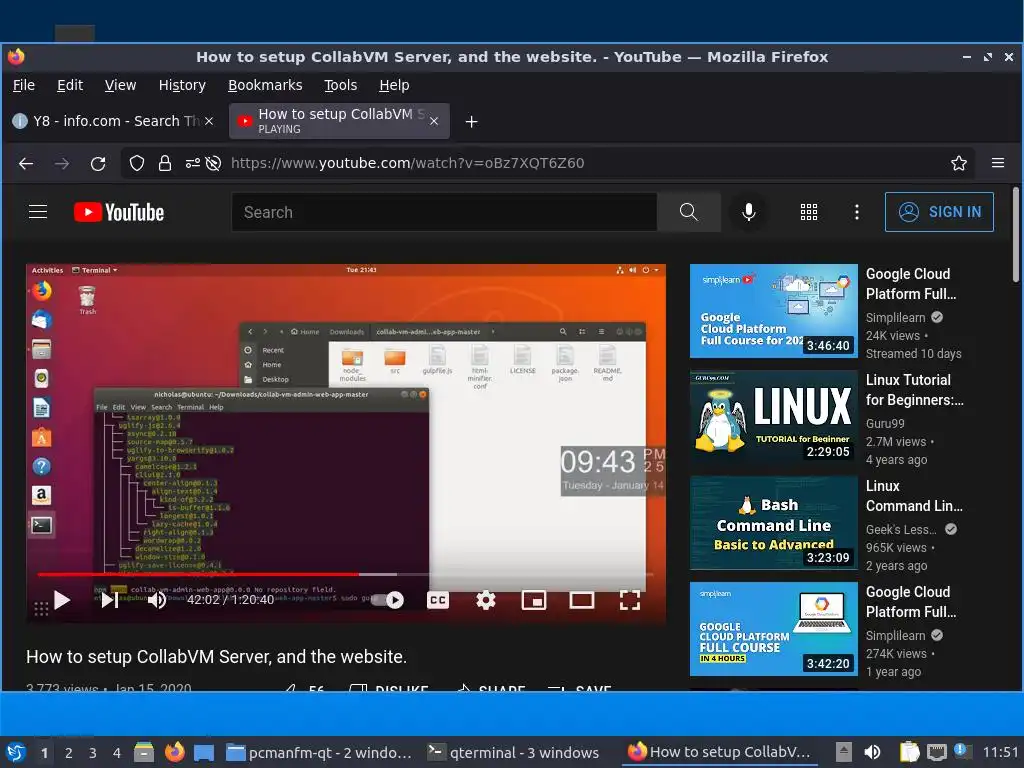Click the video title below the player
Image resolution: width=1024 pixels, height=768 pixels.
coord(216,656)
